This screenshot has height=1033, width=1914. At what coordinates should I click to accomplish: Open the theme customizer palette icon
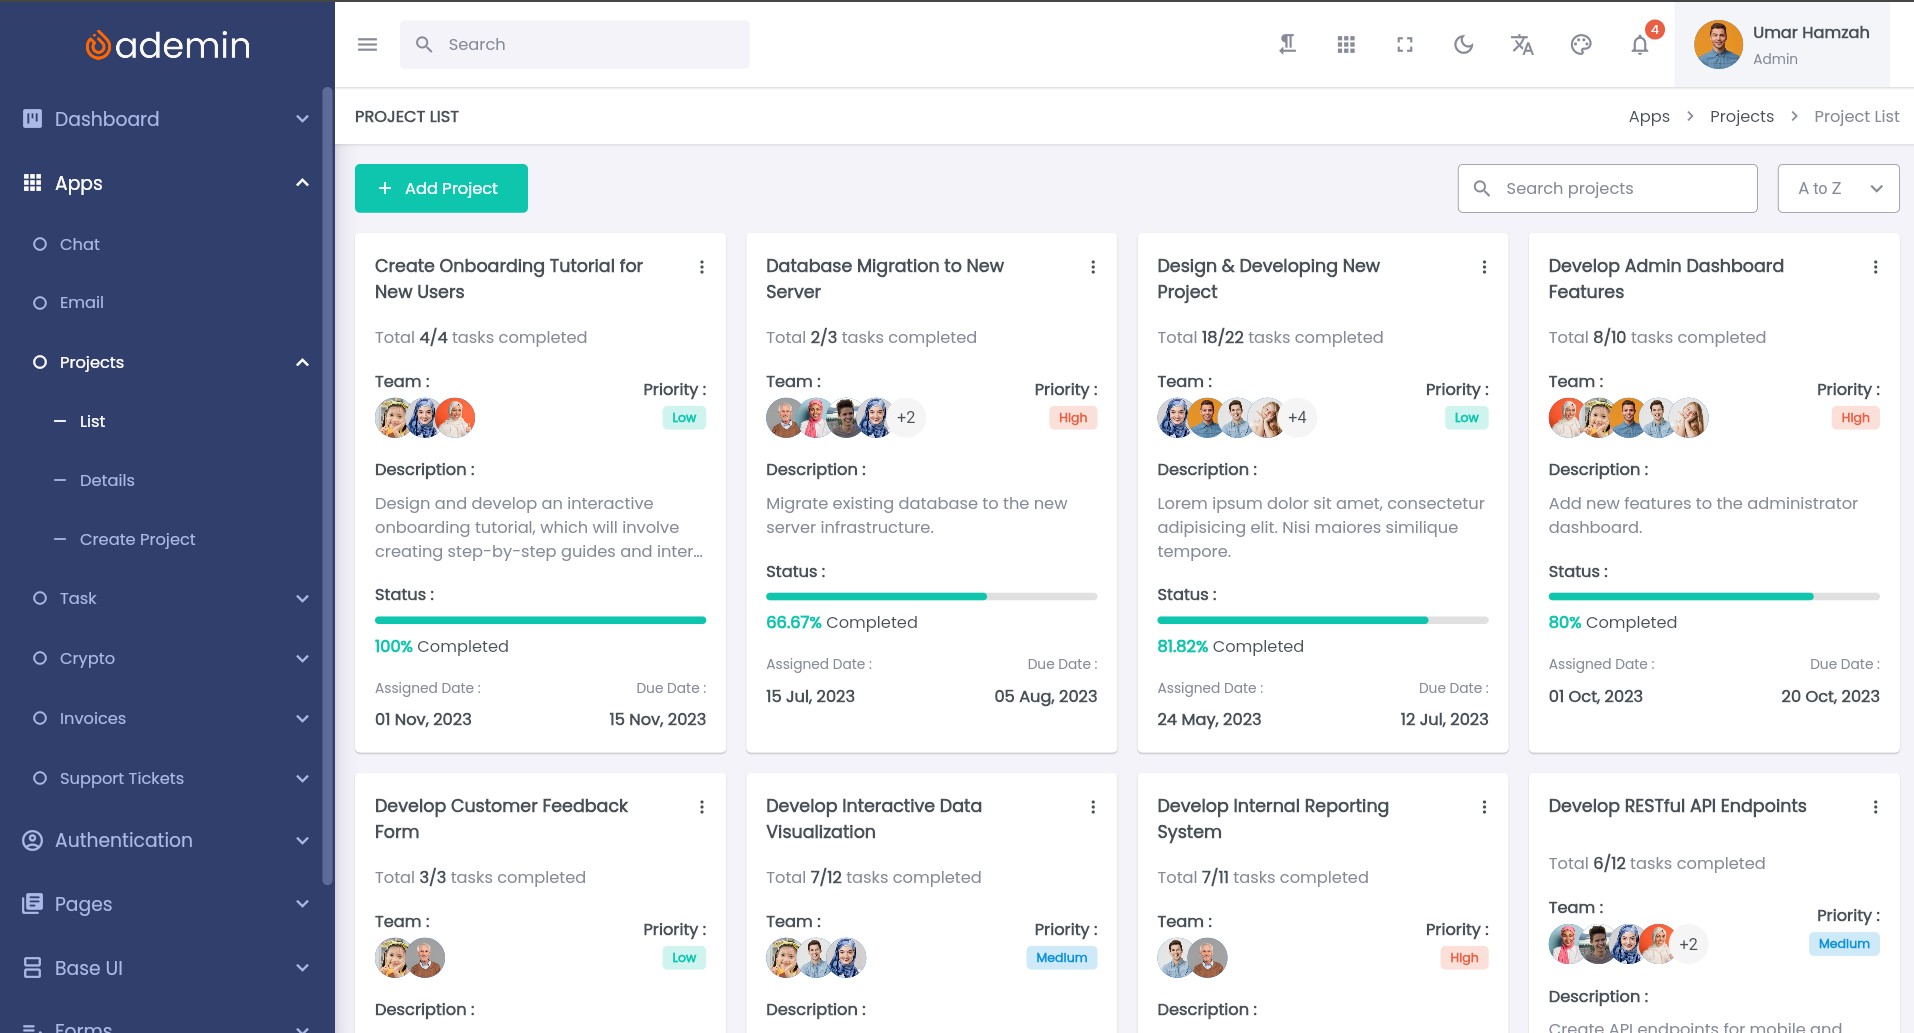click(x=1581, y=45)
